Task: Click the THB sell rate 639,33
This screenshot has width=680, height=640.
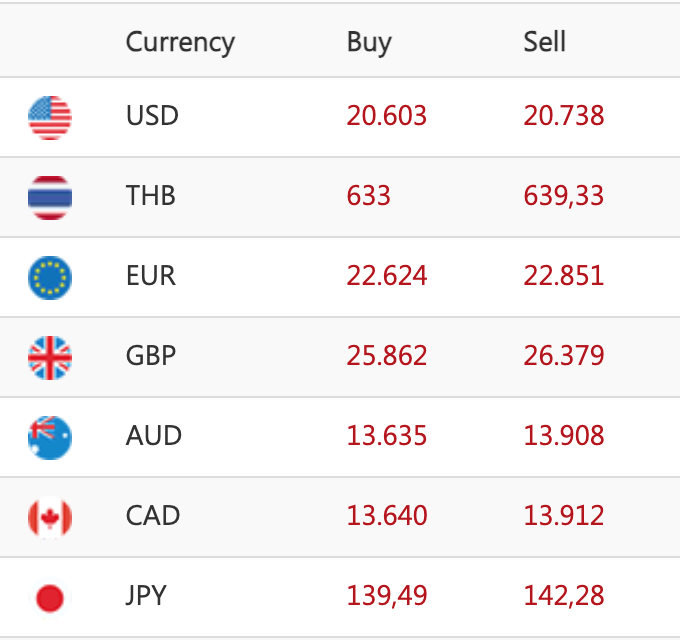Action: pyautogui.click(x=564, y=196)
